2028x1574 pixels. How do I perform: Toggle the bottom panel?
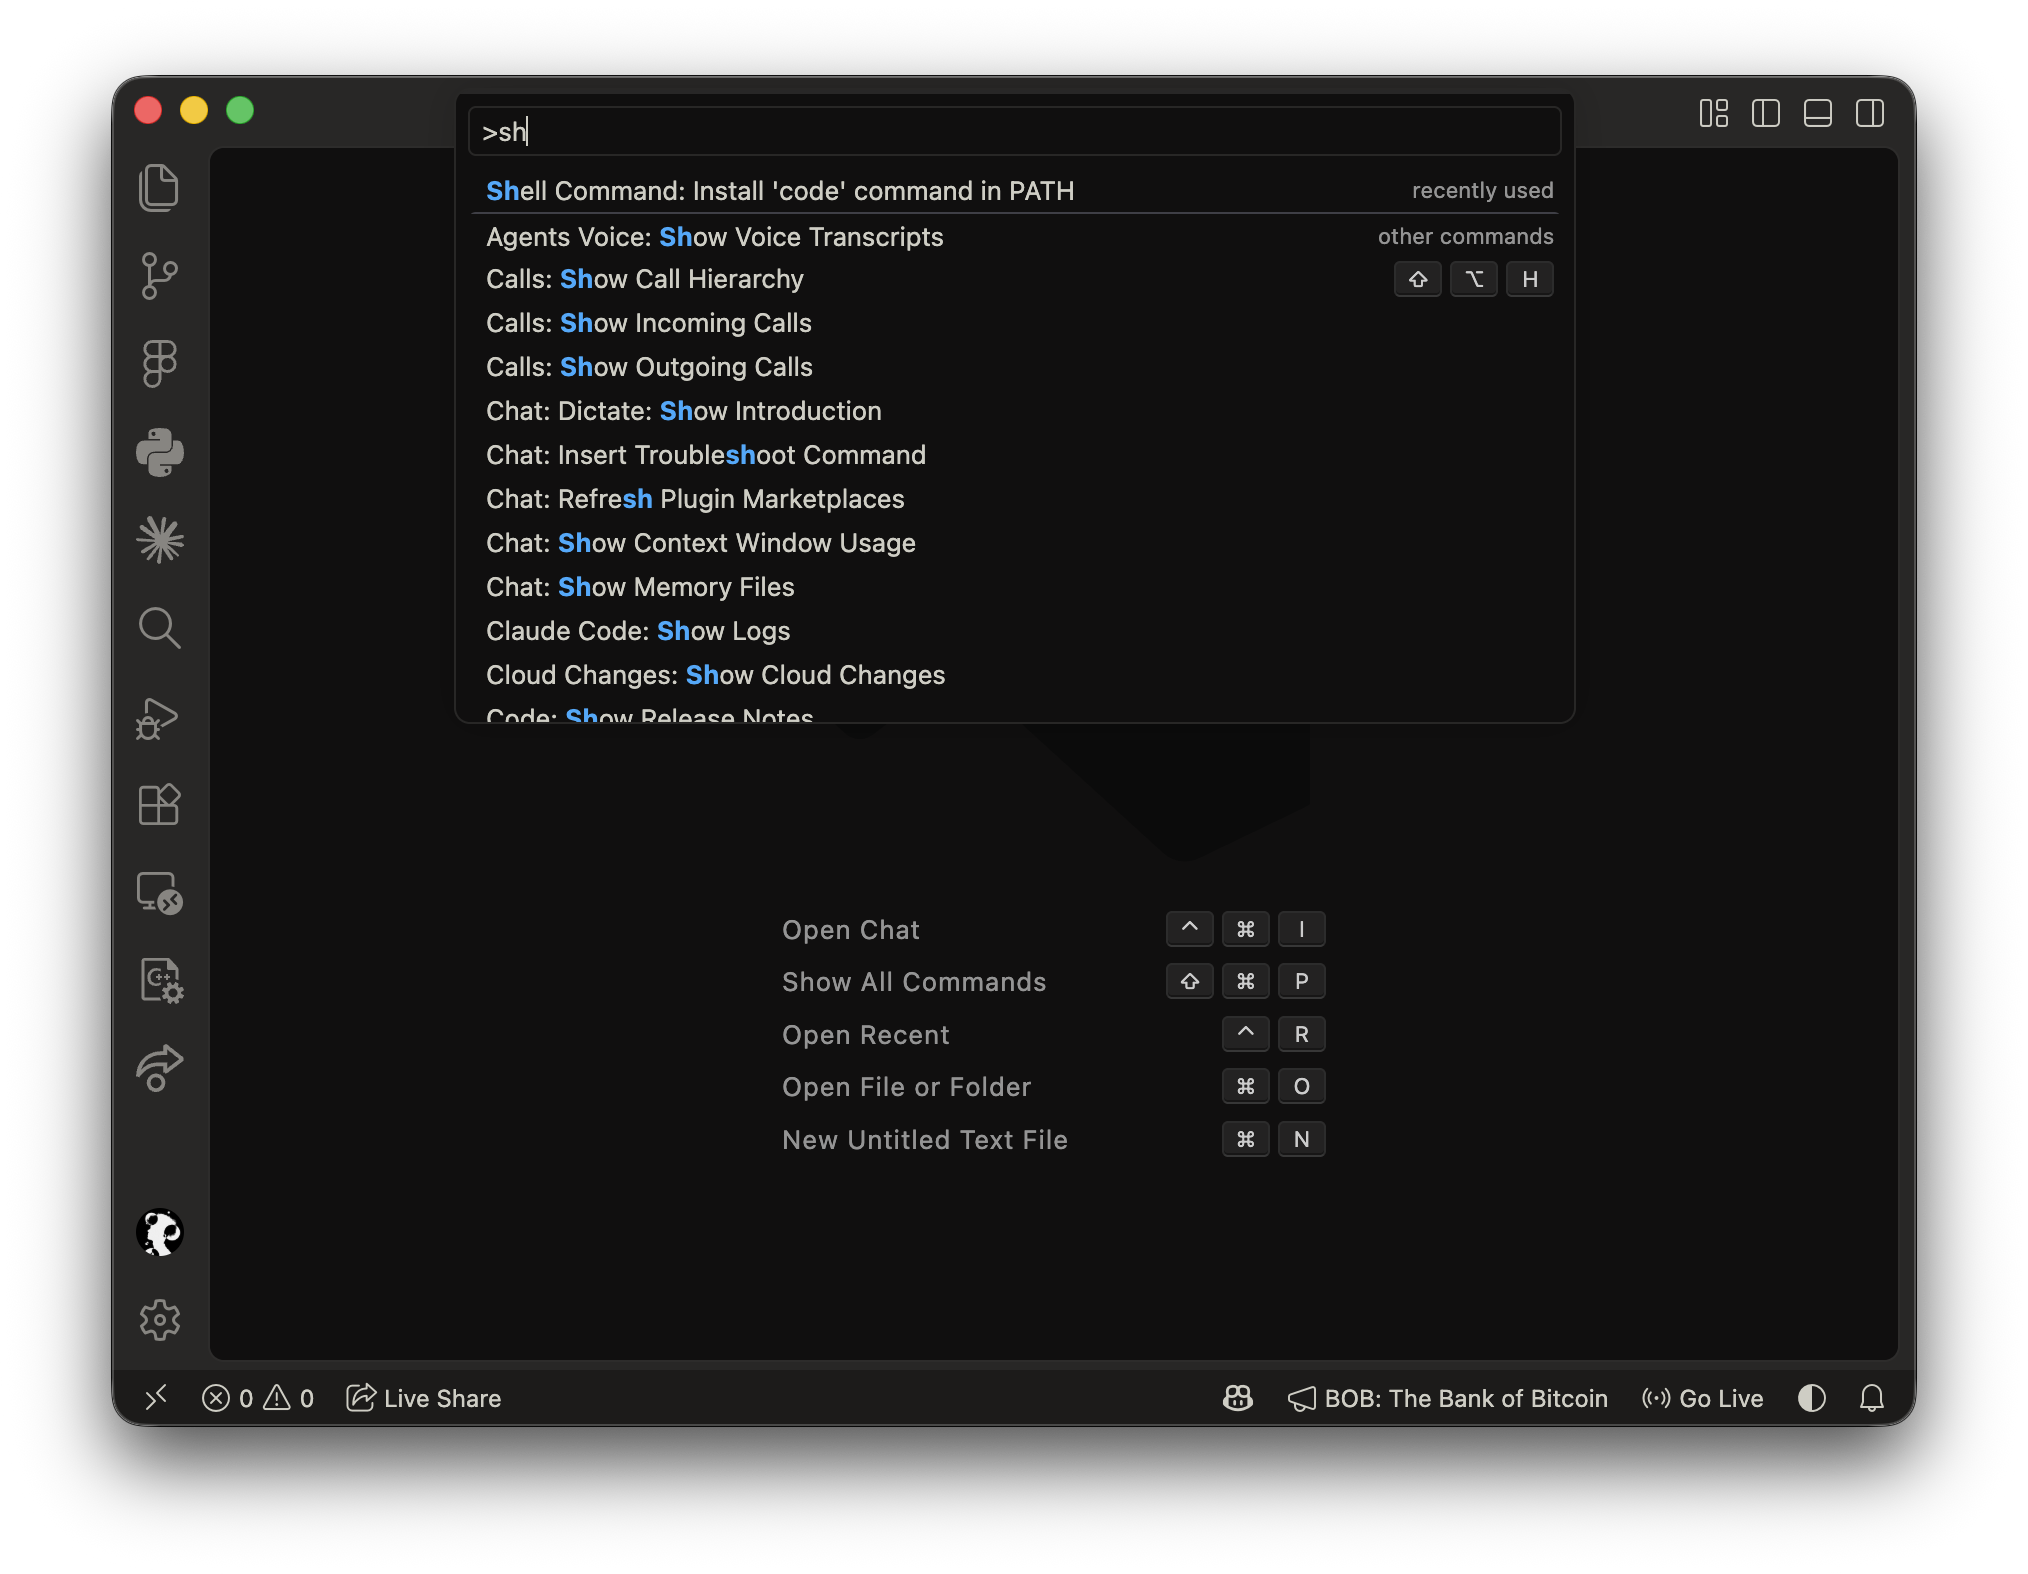pos(1818,113)
